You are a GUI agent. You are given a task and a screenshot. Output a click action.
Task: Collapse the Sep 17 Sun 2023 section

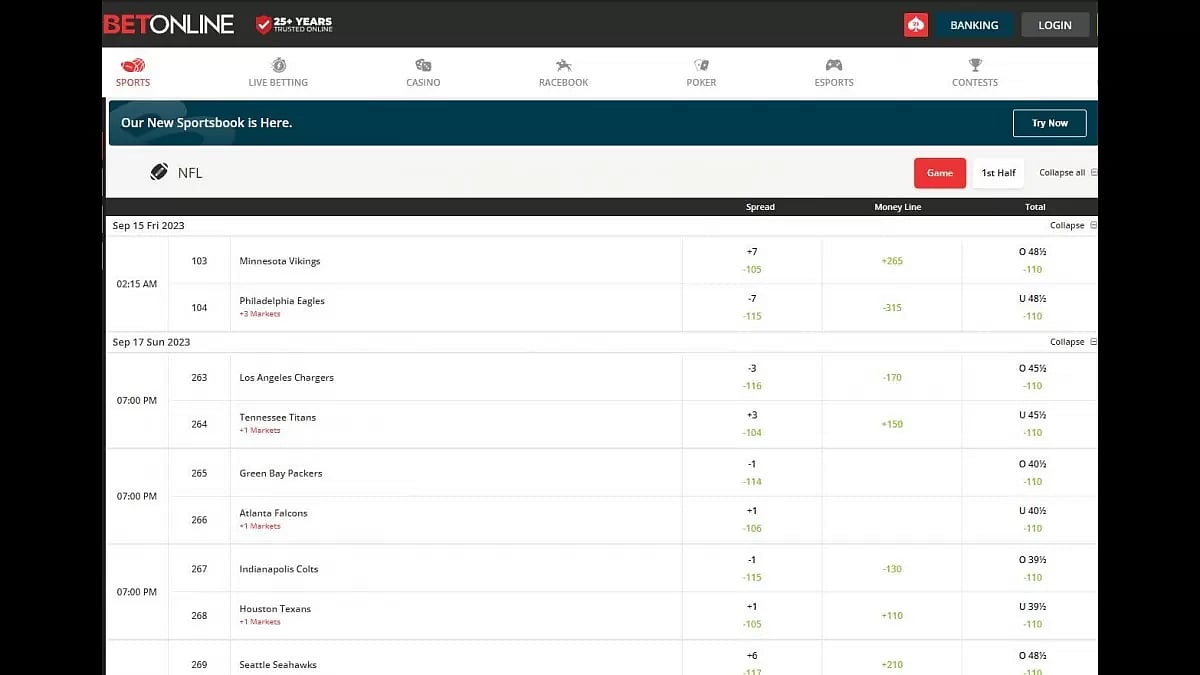pos(1071,342)
